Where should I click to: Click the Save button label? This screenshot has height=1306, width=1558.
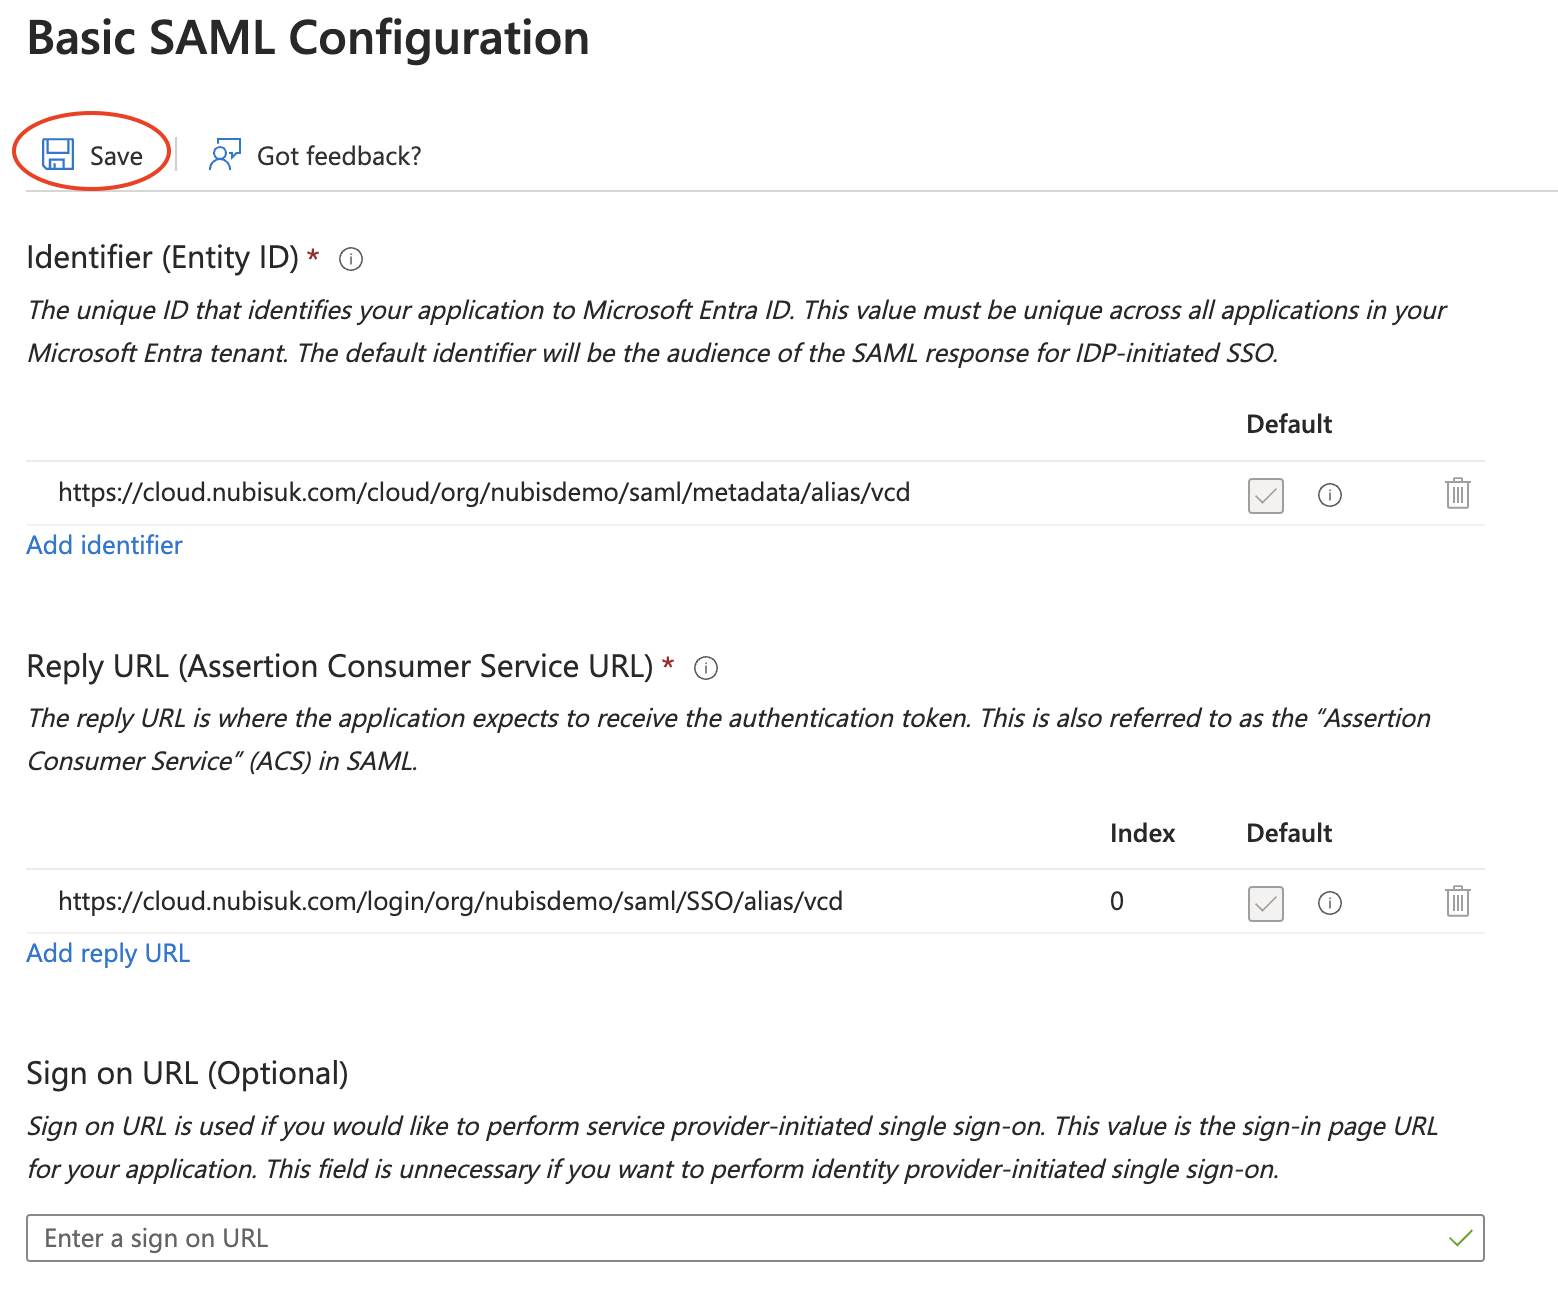tap(116, 156)
